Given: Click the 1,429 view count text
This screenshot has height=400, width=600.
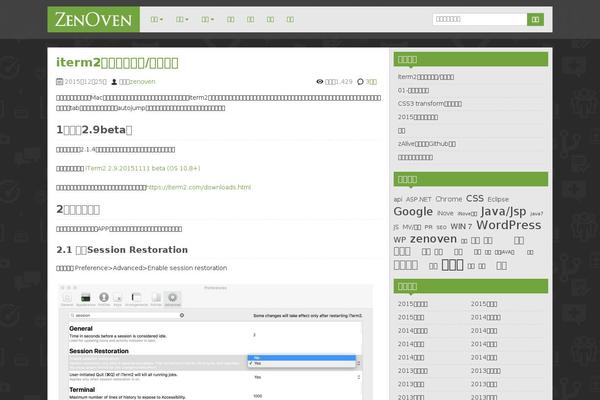Looking at the screenshot, I should (344, 82).
